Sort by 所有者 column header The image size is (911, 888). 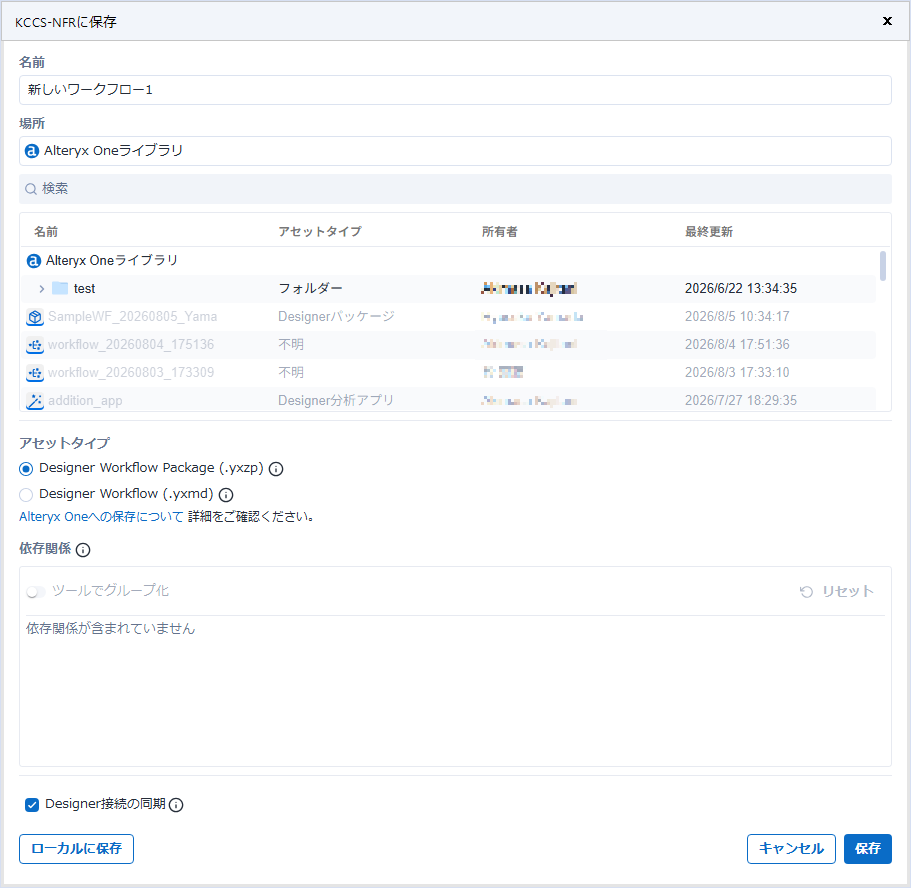pyautogui.click(x=500, y=232)
